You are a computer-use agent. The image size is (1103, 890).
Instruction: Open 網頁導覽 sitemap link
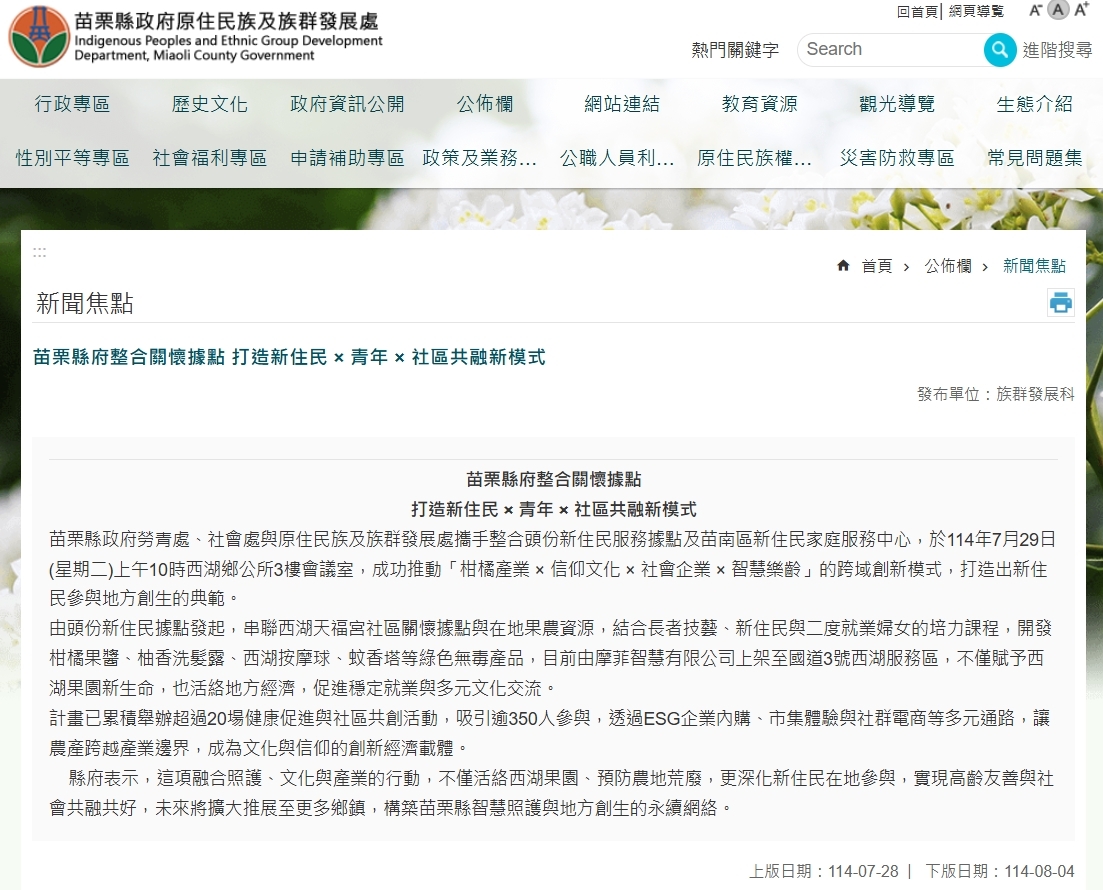coord(976,11)
